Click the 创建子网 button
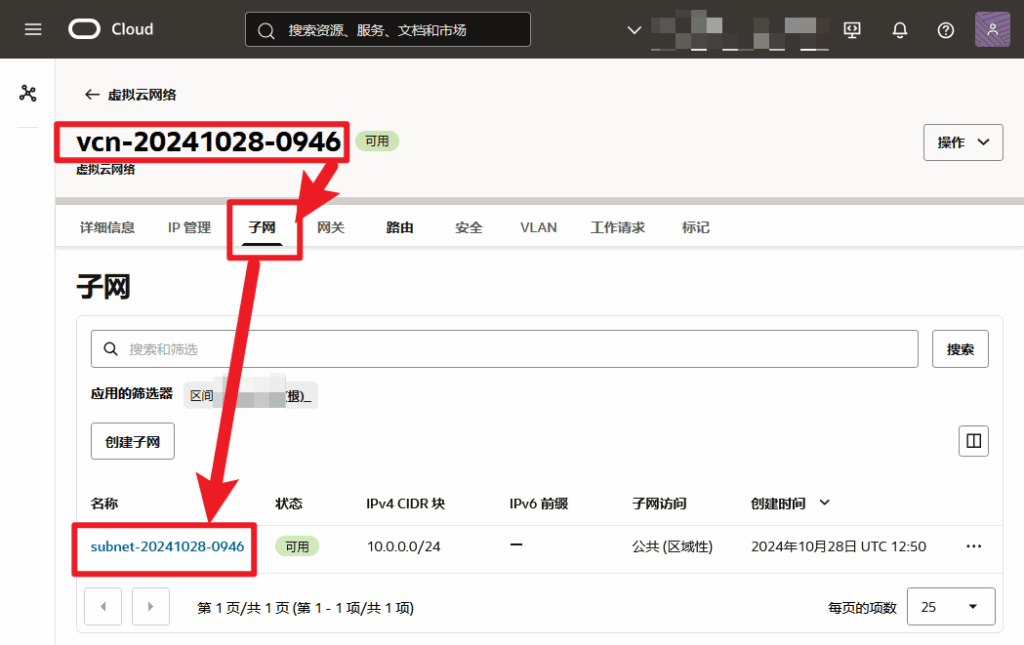Viewport: 1024px width, 645px height. [133, 441]
